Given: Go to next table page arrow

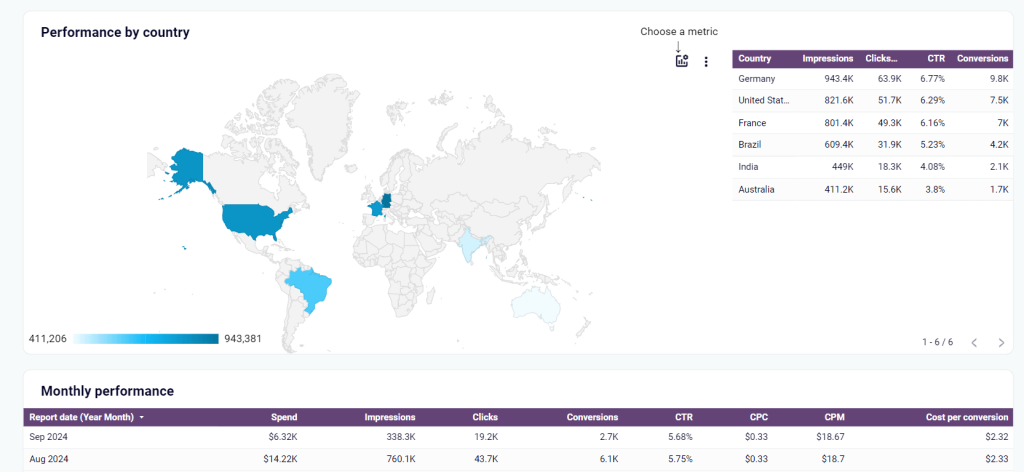Looking at the screenshot, I should click(x=1001, y=342).
